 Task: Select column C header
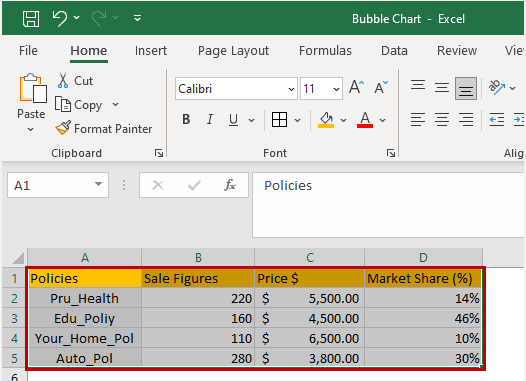(310, 258)
